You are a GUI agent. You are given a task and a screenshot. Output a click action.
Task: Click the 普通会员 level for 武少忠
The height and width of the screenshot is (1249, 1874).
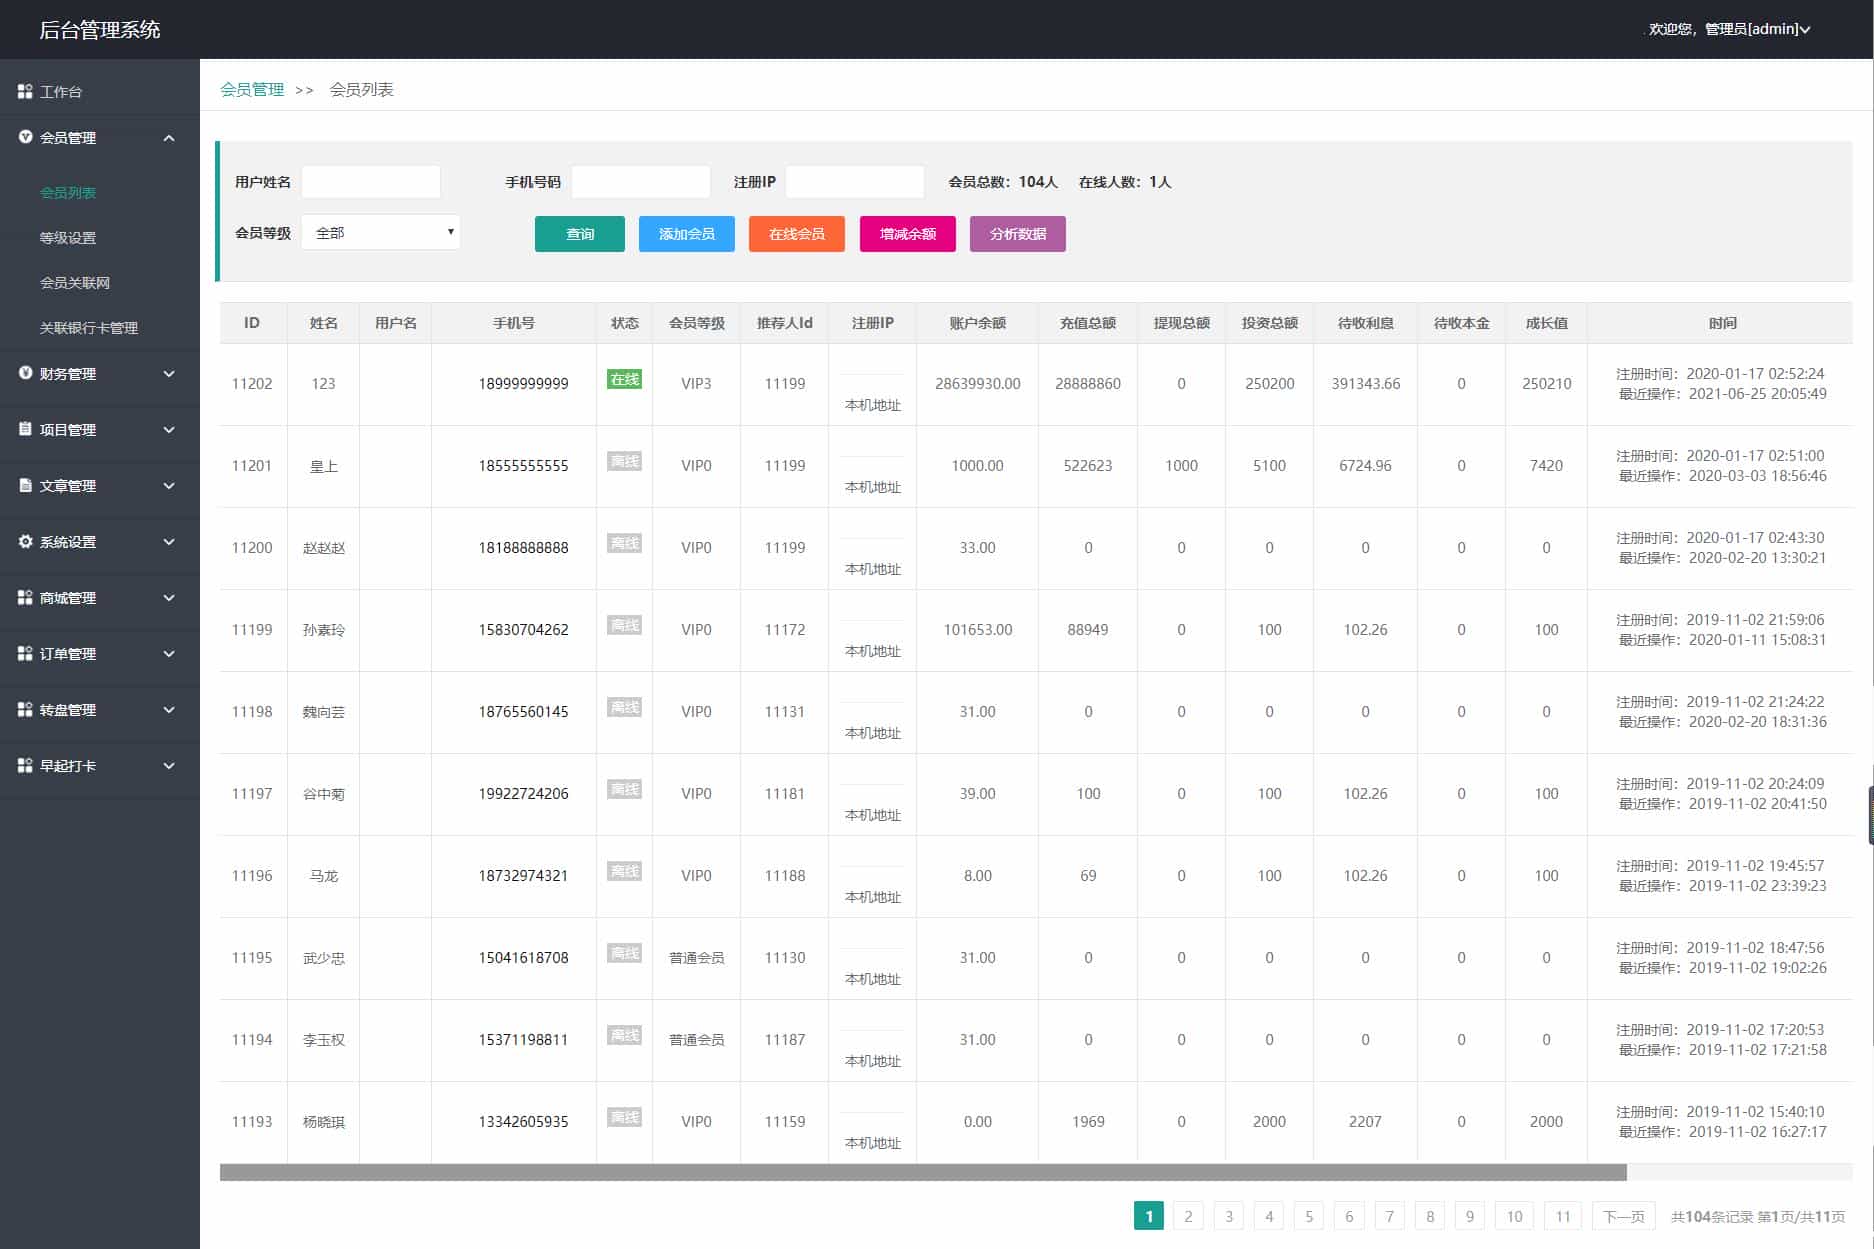pyautogui.click(x=696, y=958)
